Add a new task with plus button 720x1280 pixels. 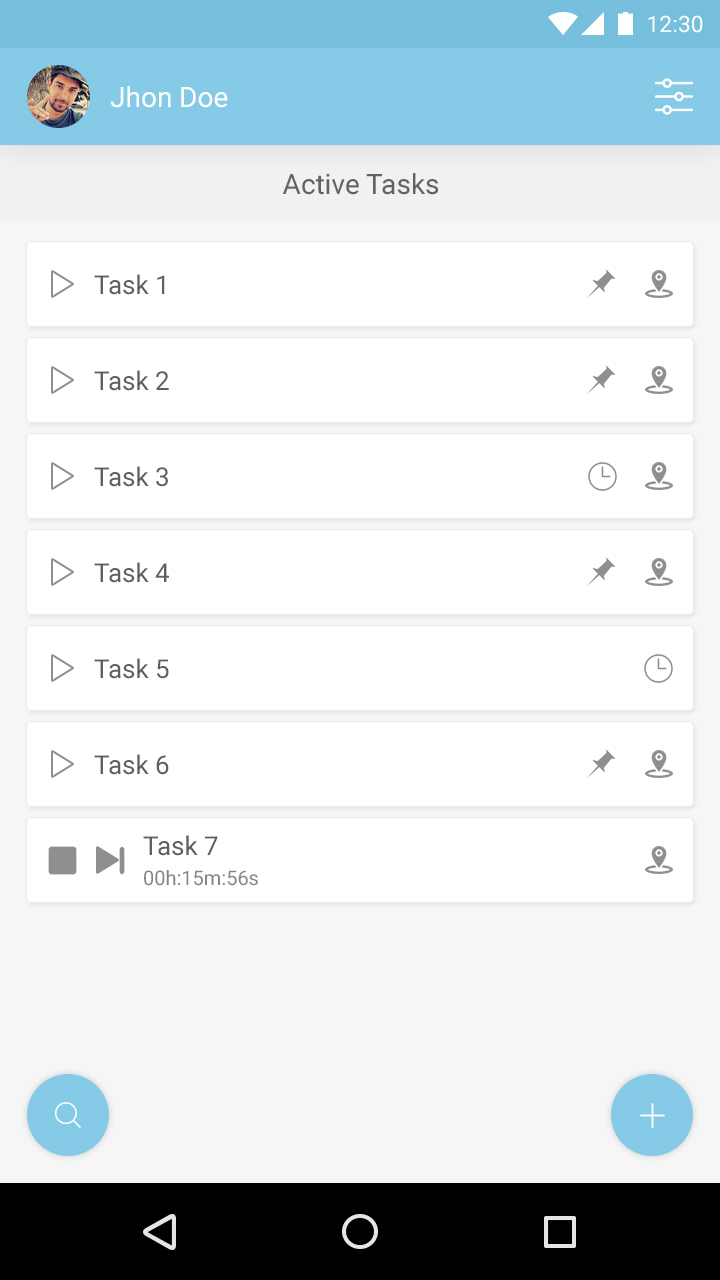[x=652, y=1115]
